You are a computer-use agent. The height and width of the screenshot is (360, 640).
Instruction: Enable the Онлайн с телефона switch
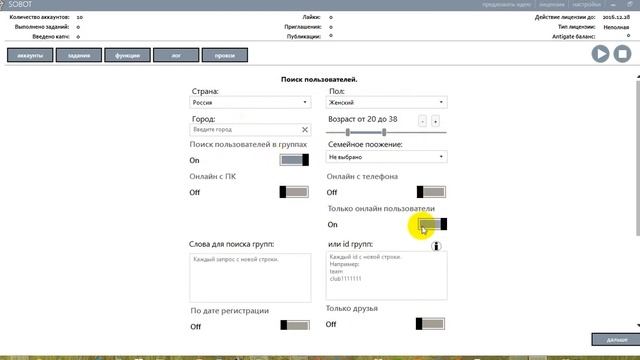(x=431, y=192)
